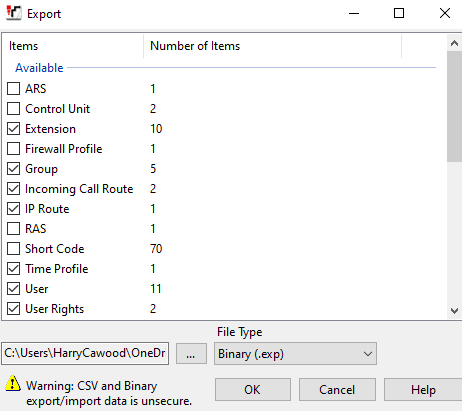Tick the Firewall Profile checkbox
Image resolution: width=462 pixels, height=411 pixels.
pyautogui.click(x=13, y=149)
